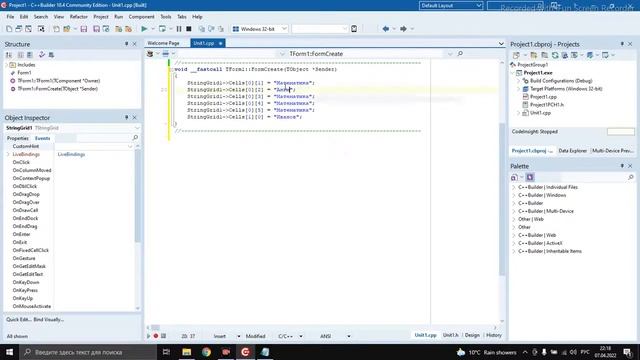640x360 pixels.
Task: Click the Bind Visually link
Action: 49,320
